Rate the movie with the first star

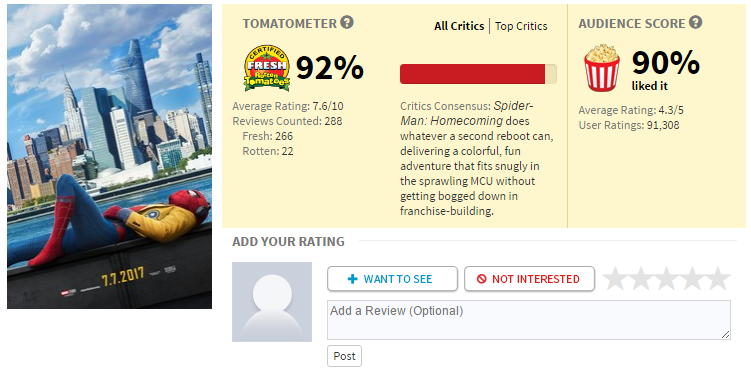[x=614, y=279]
